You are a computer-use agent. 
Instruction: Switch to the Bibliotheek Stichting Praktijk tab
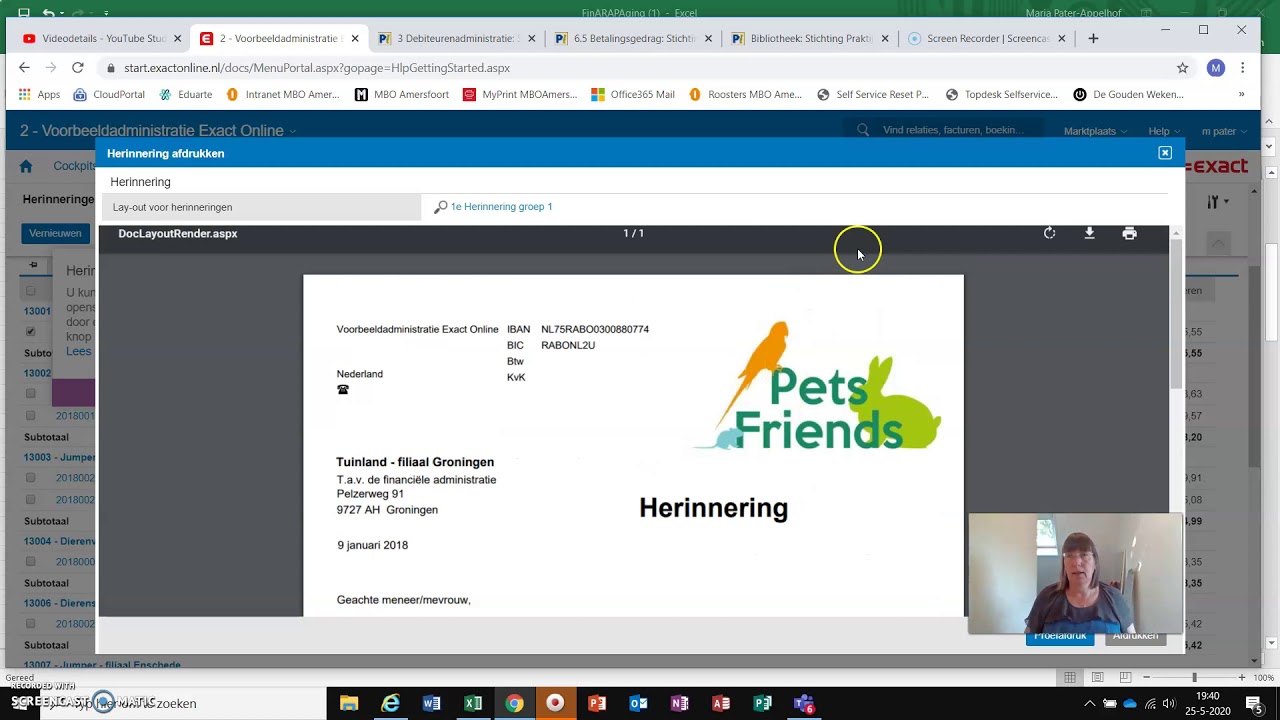click(811, 38)
